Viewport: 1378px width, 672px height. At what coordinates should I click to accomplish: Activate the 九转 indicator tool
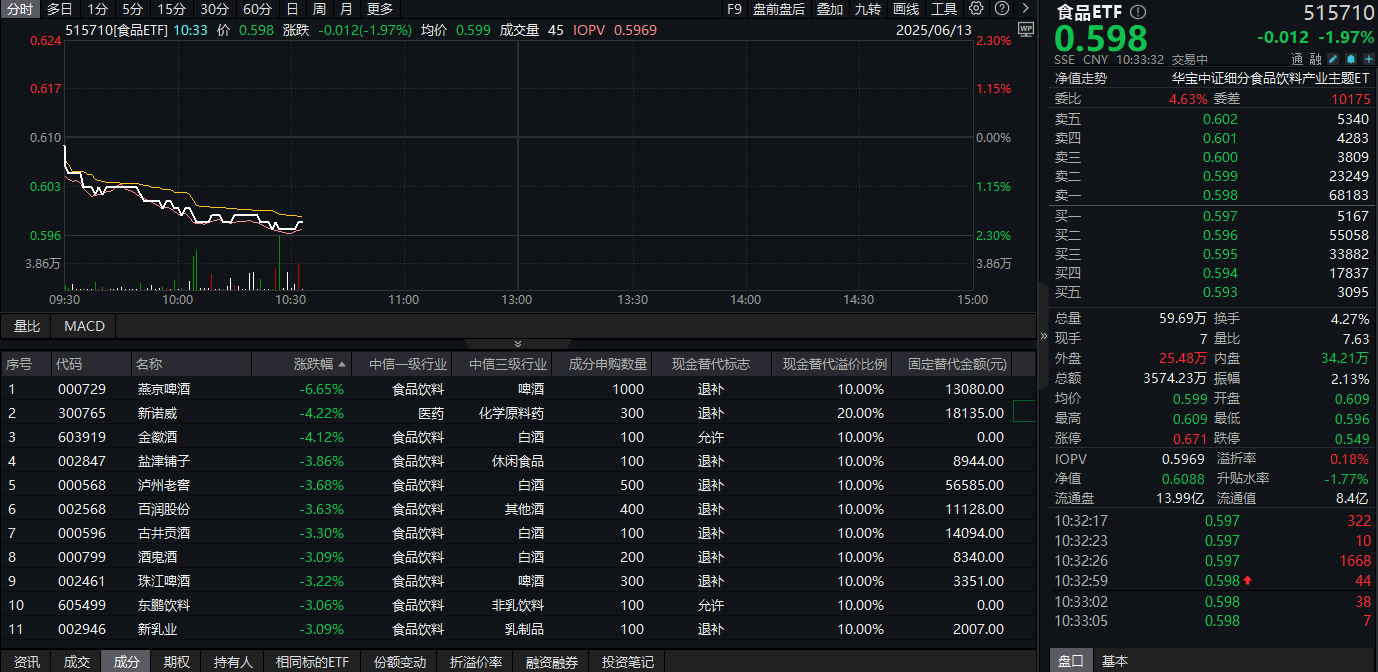coord(868,8)
